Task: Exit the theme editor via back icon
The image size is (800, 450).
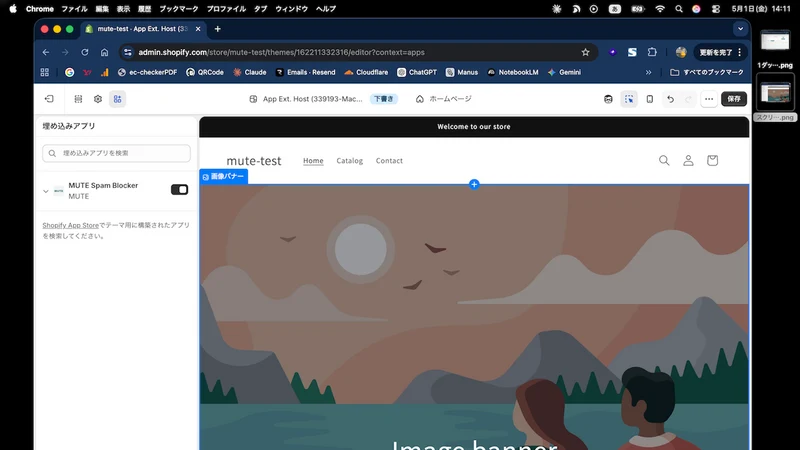Action: 49,99
